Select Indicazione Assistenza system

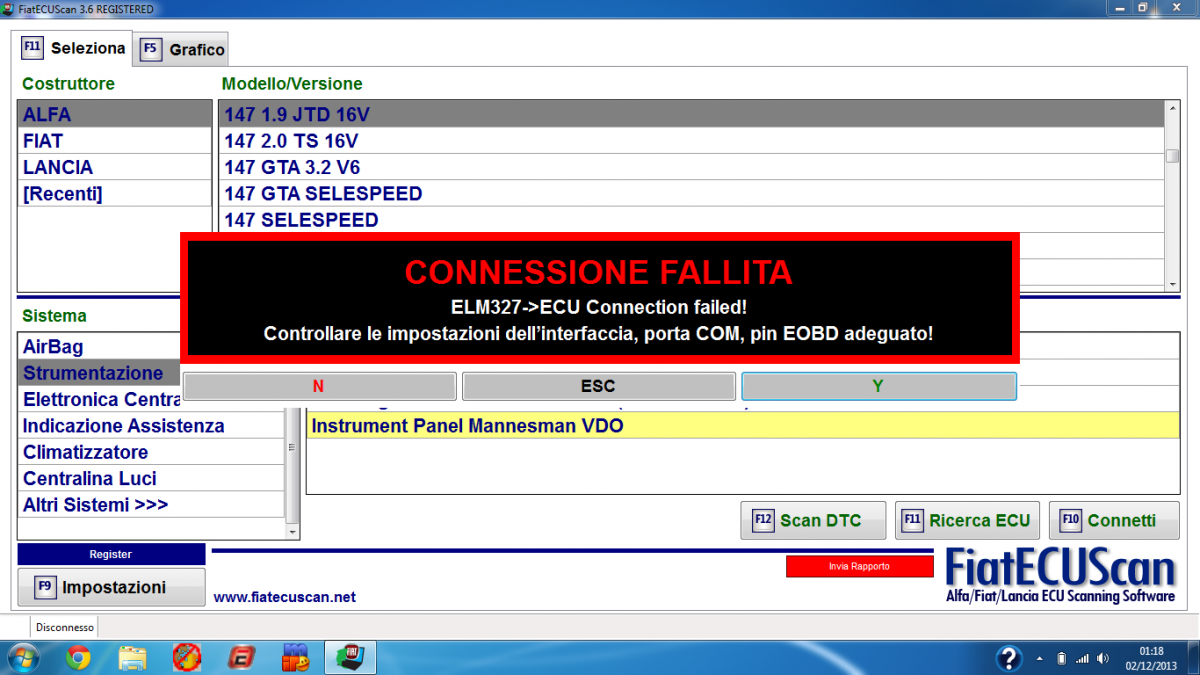pyautogui.click(x=151, y=426)
